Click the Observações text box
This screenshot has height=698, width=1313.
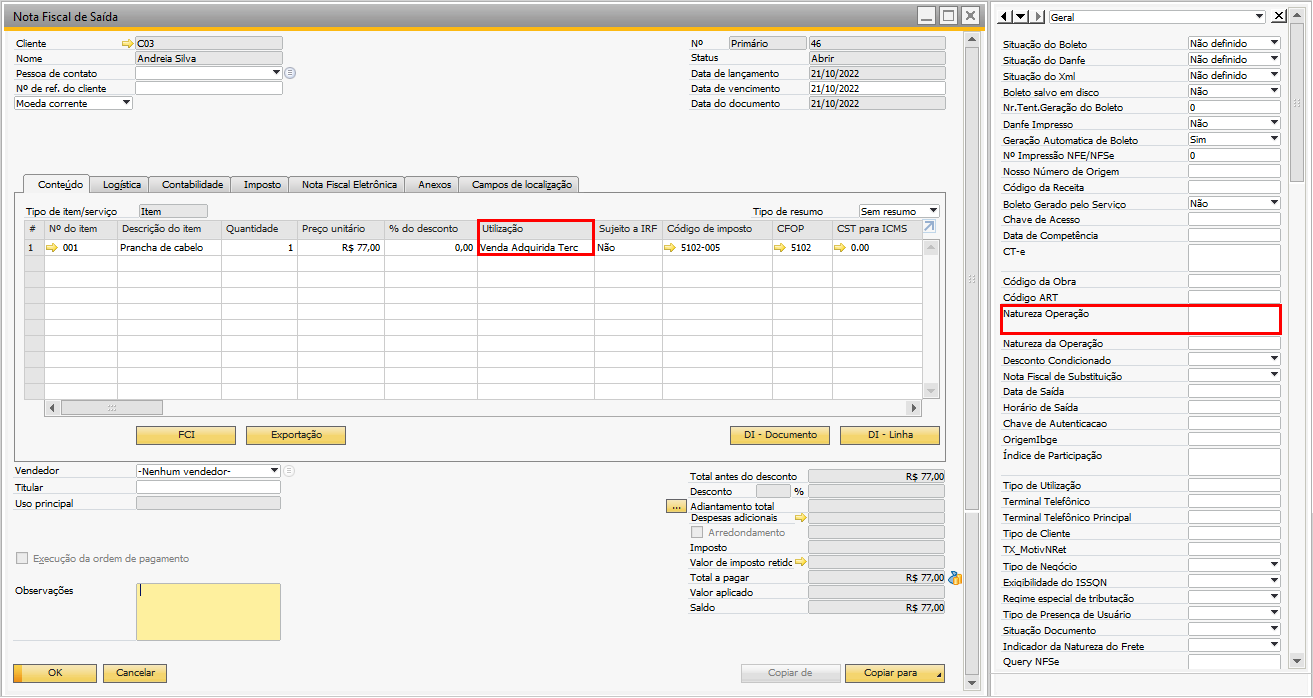click(208, 612)
